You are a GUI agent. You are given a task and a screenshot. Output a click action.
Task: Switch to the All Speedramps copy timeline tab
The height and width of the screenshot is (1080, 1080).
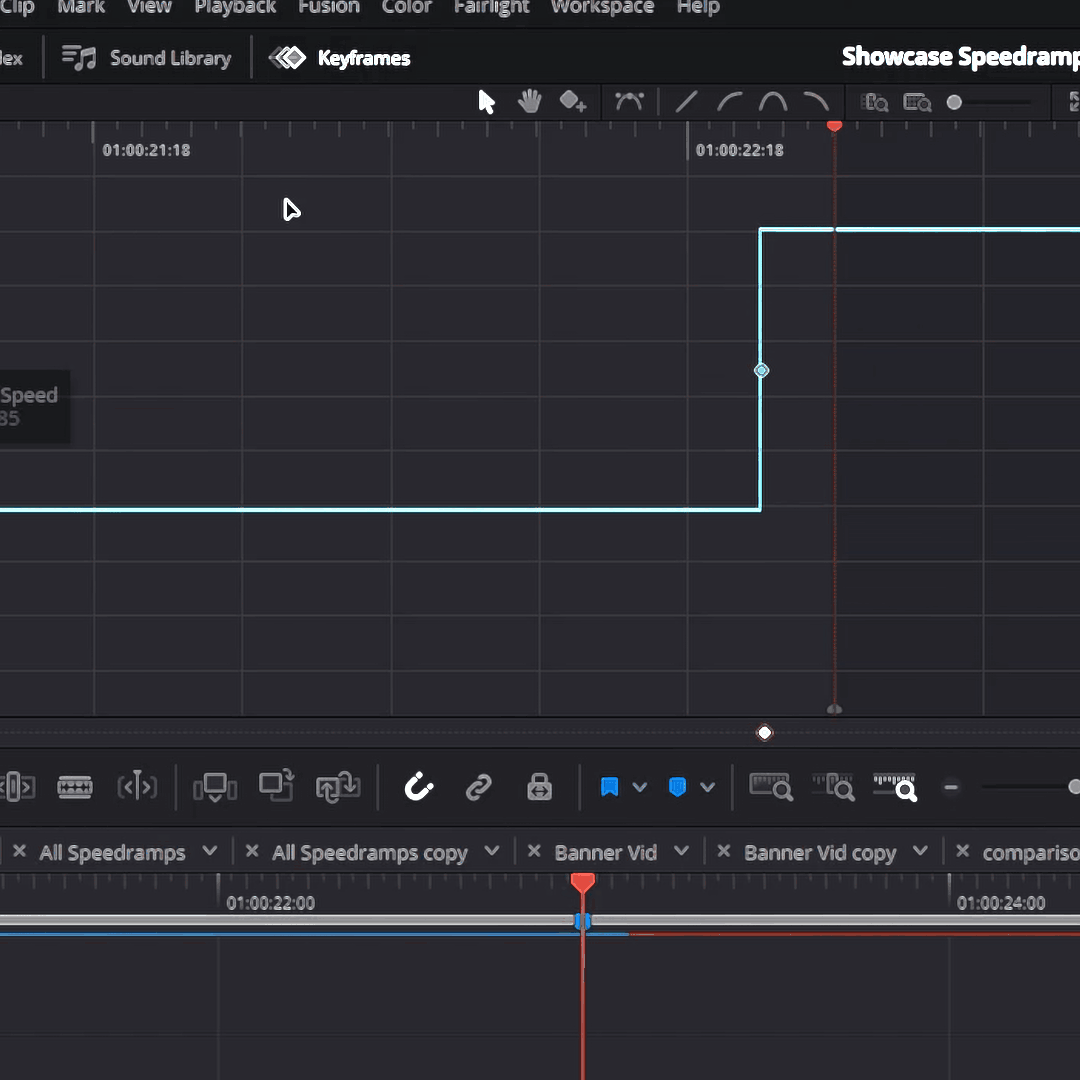tap(370, 852)
